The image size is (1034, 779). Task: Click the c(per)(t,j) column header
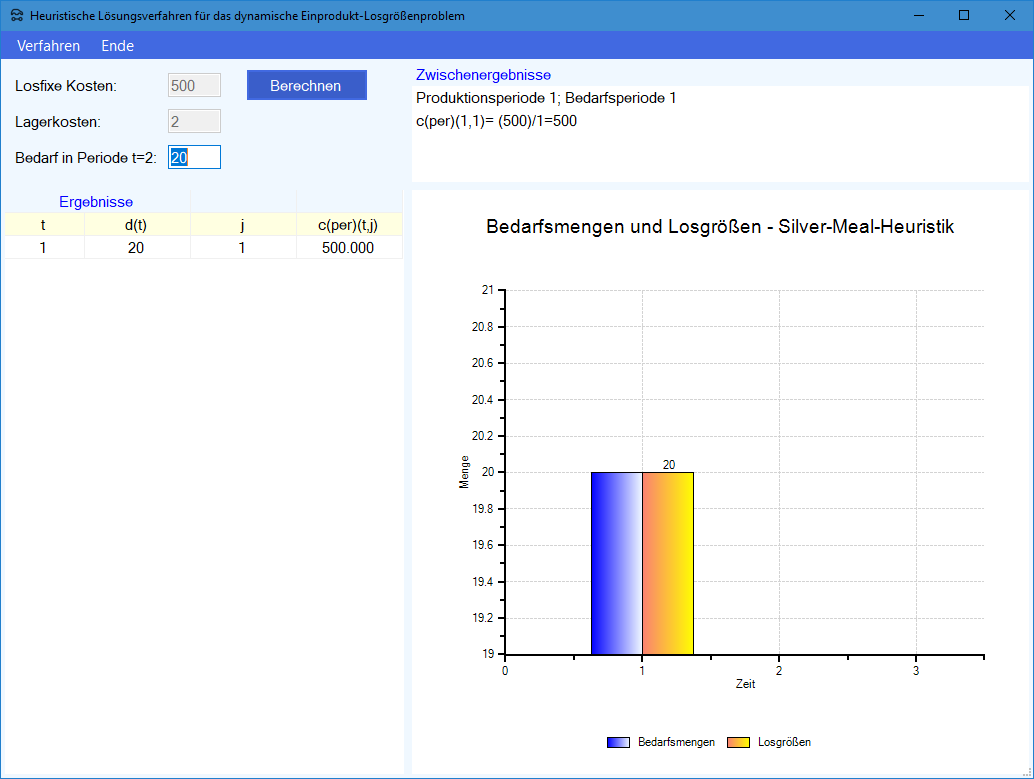[348, 225]
